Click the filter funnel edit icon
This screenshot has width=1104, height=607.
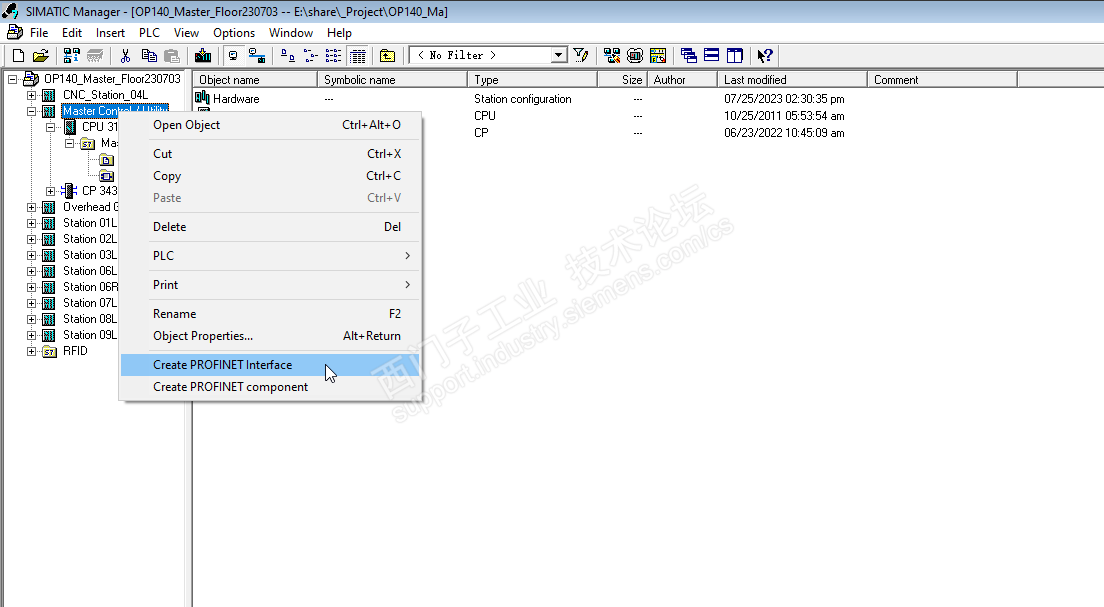pyautogui.click(x=581, y=55)
